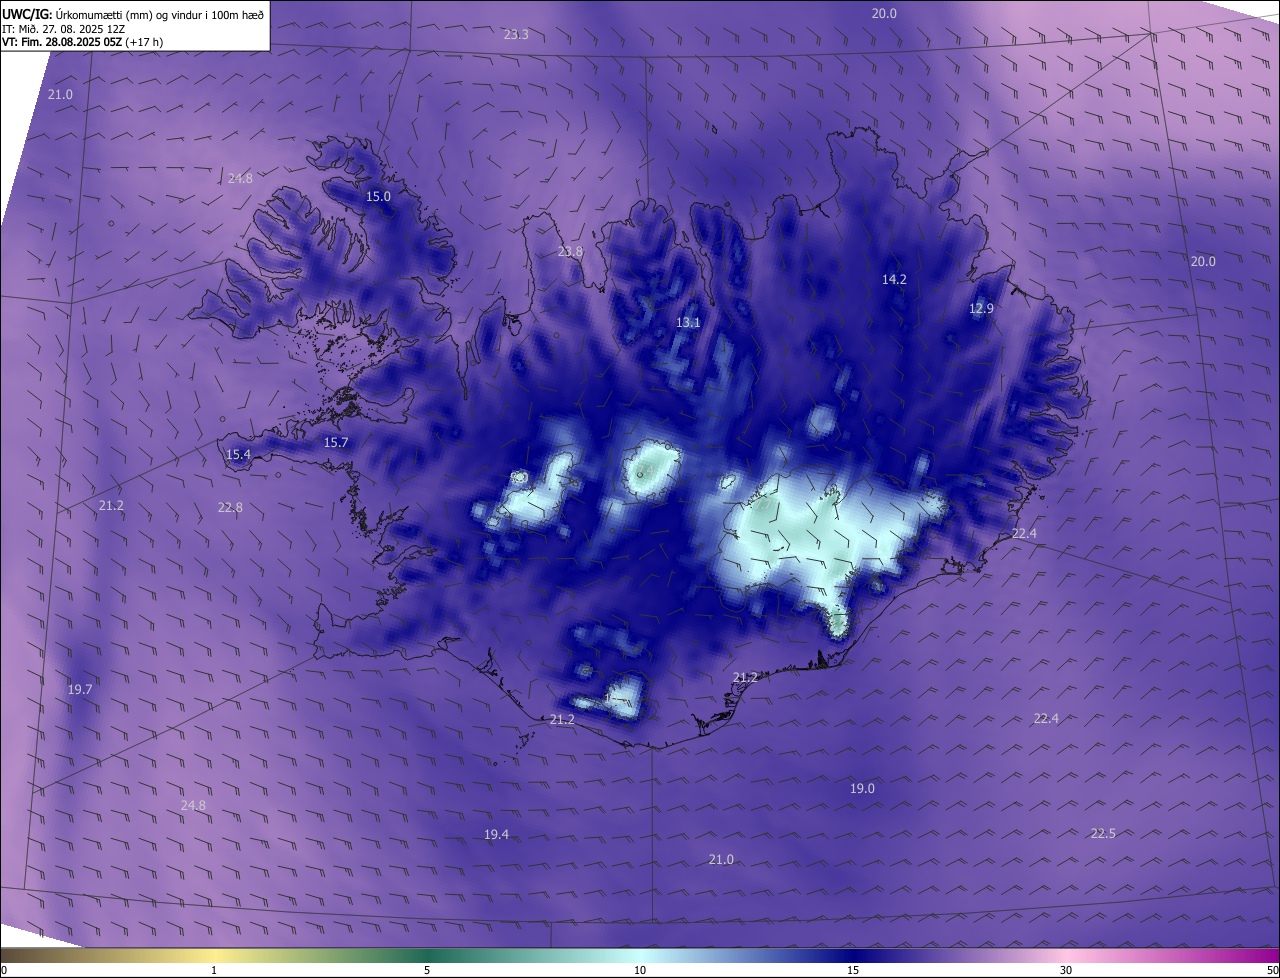
Task: Click the 13.1 value label on the map
Action: pos(688,322)
